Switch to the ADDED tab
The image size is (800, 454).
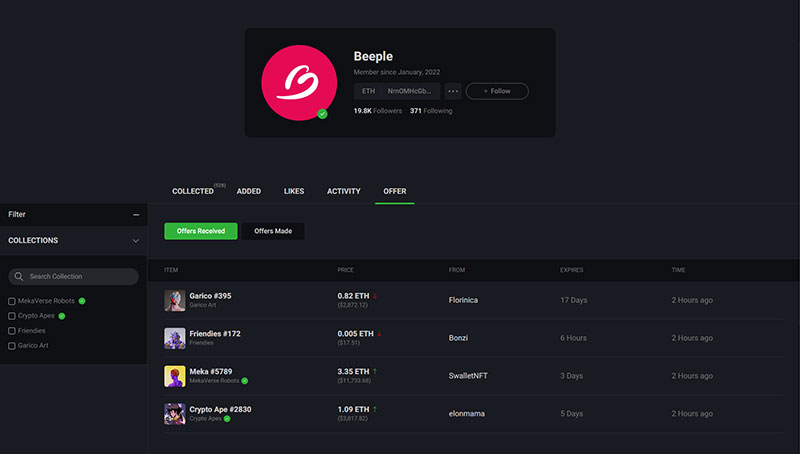tap(248, 191)
